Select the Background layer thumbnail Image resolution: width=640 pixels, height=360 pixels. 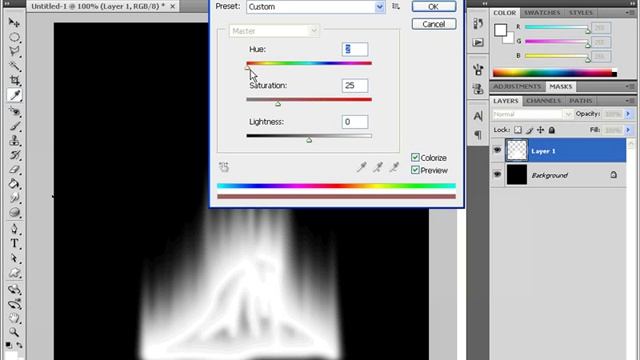pos(517,175)
